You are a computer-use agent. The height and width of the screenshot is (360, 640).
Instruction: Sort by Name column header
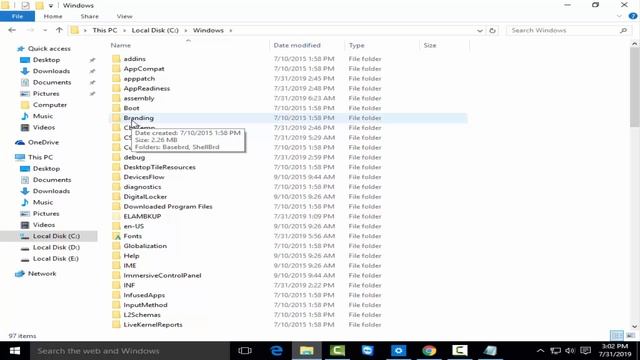[121, 45]
